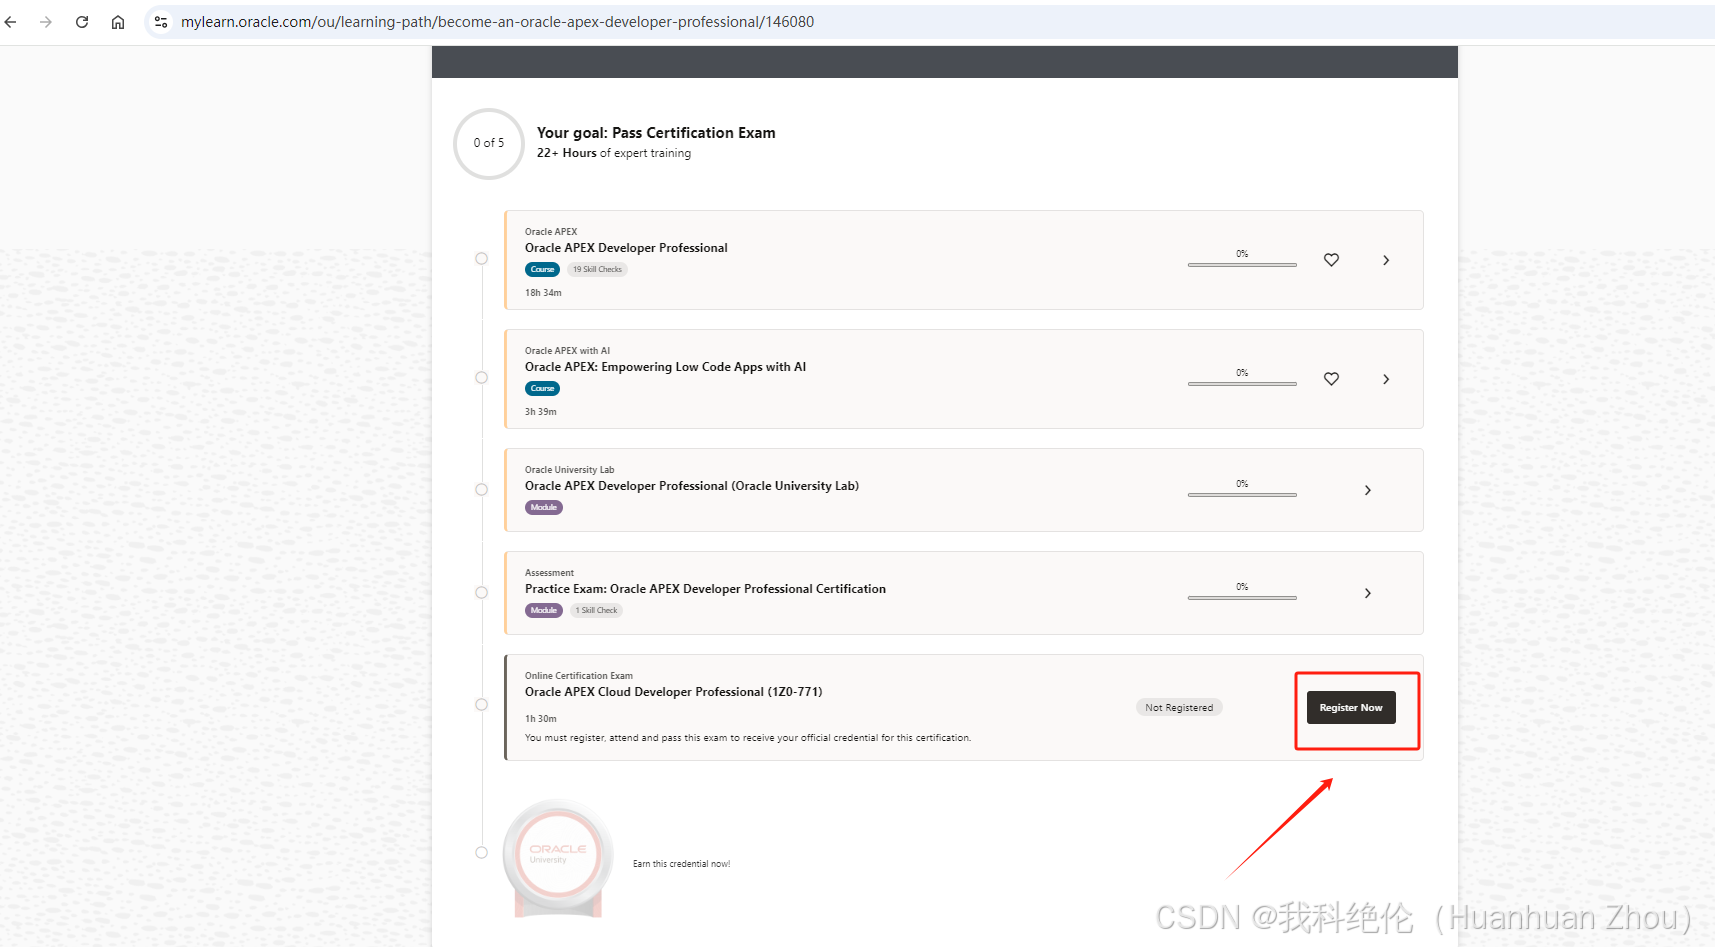Focus the mylearn.oracle.com address bar URL

[497, 22]
